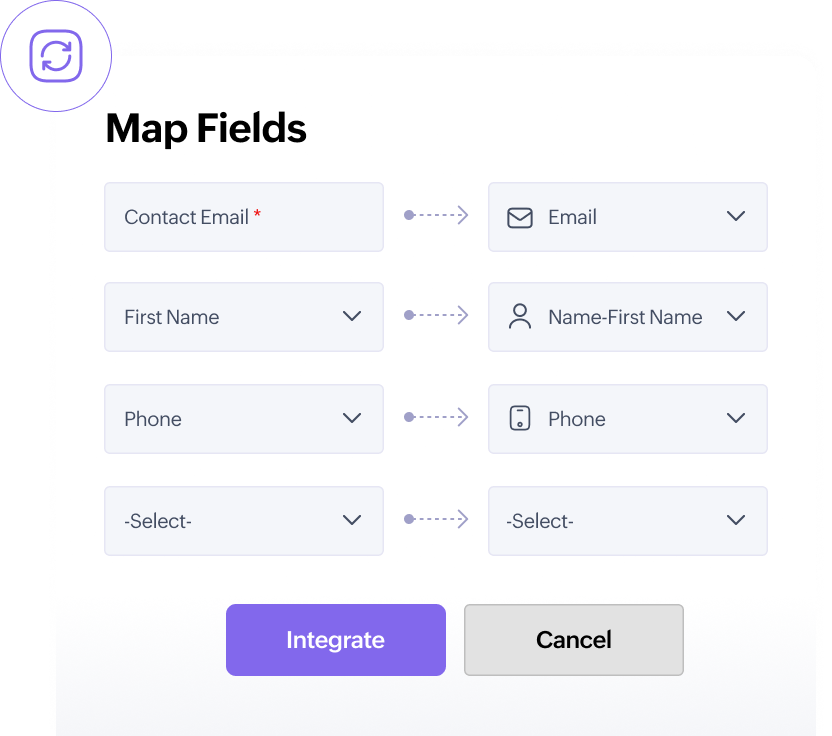Choose a target field in right -Select- dropdown
This screenshot has width=832, height=736.
coord(628,521)
